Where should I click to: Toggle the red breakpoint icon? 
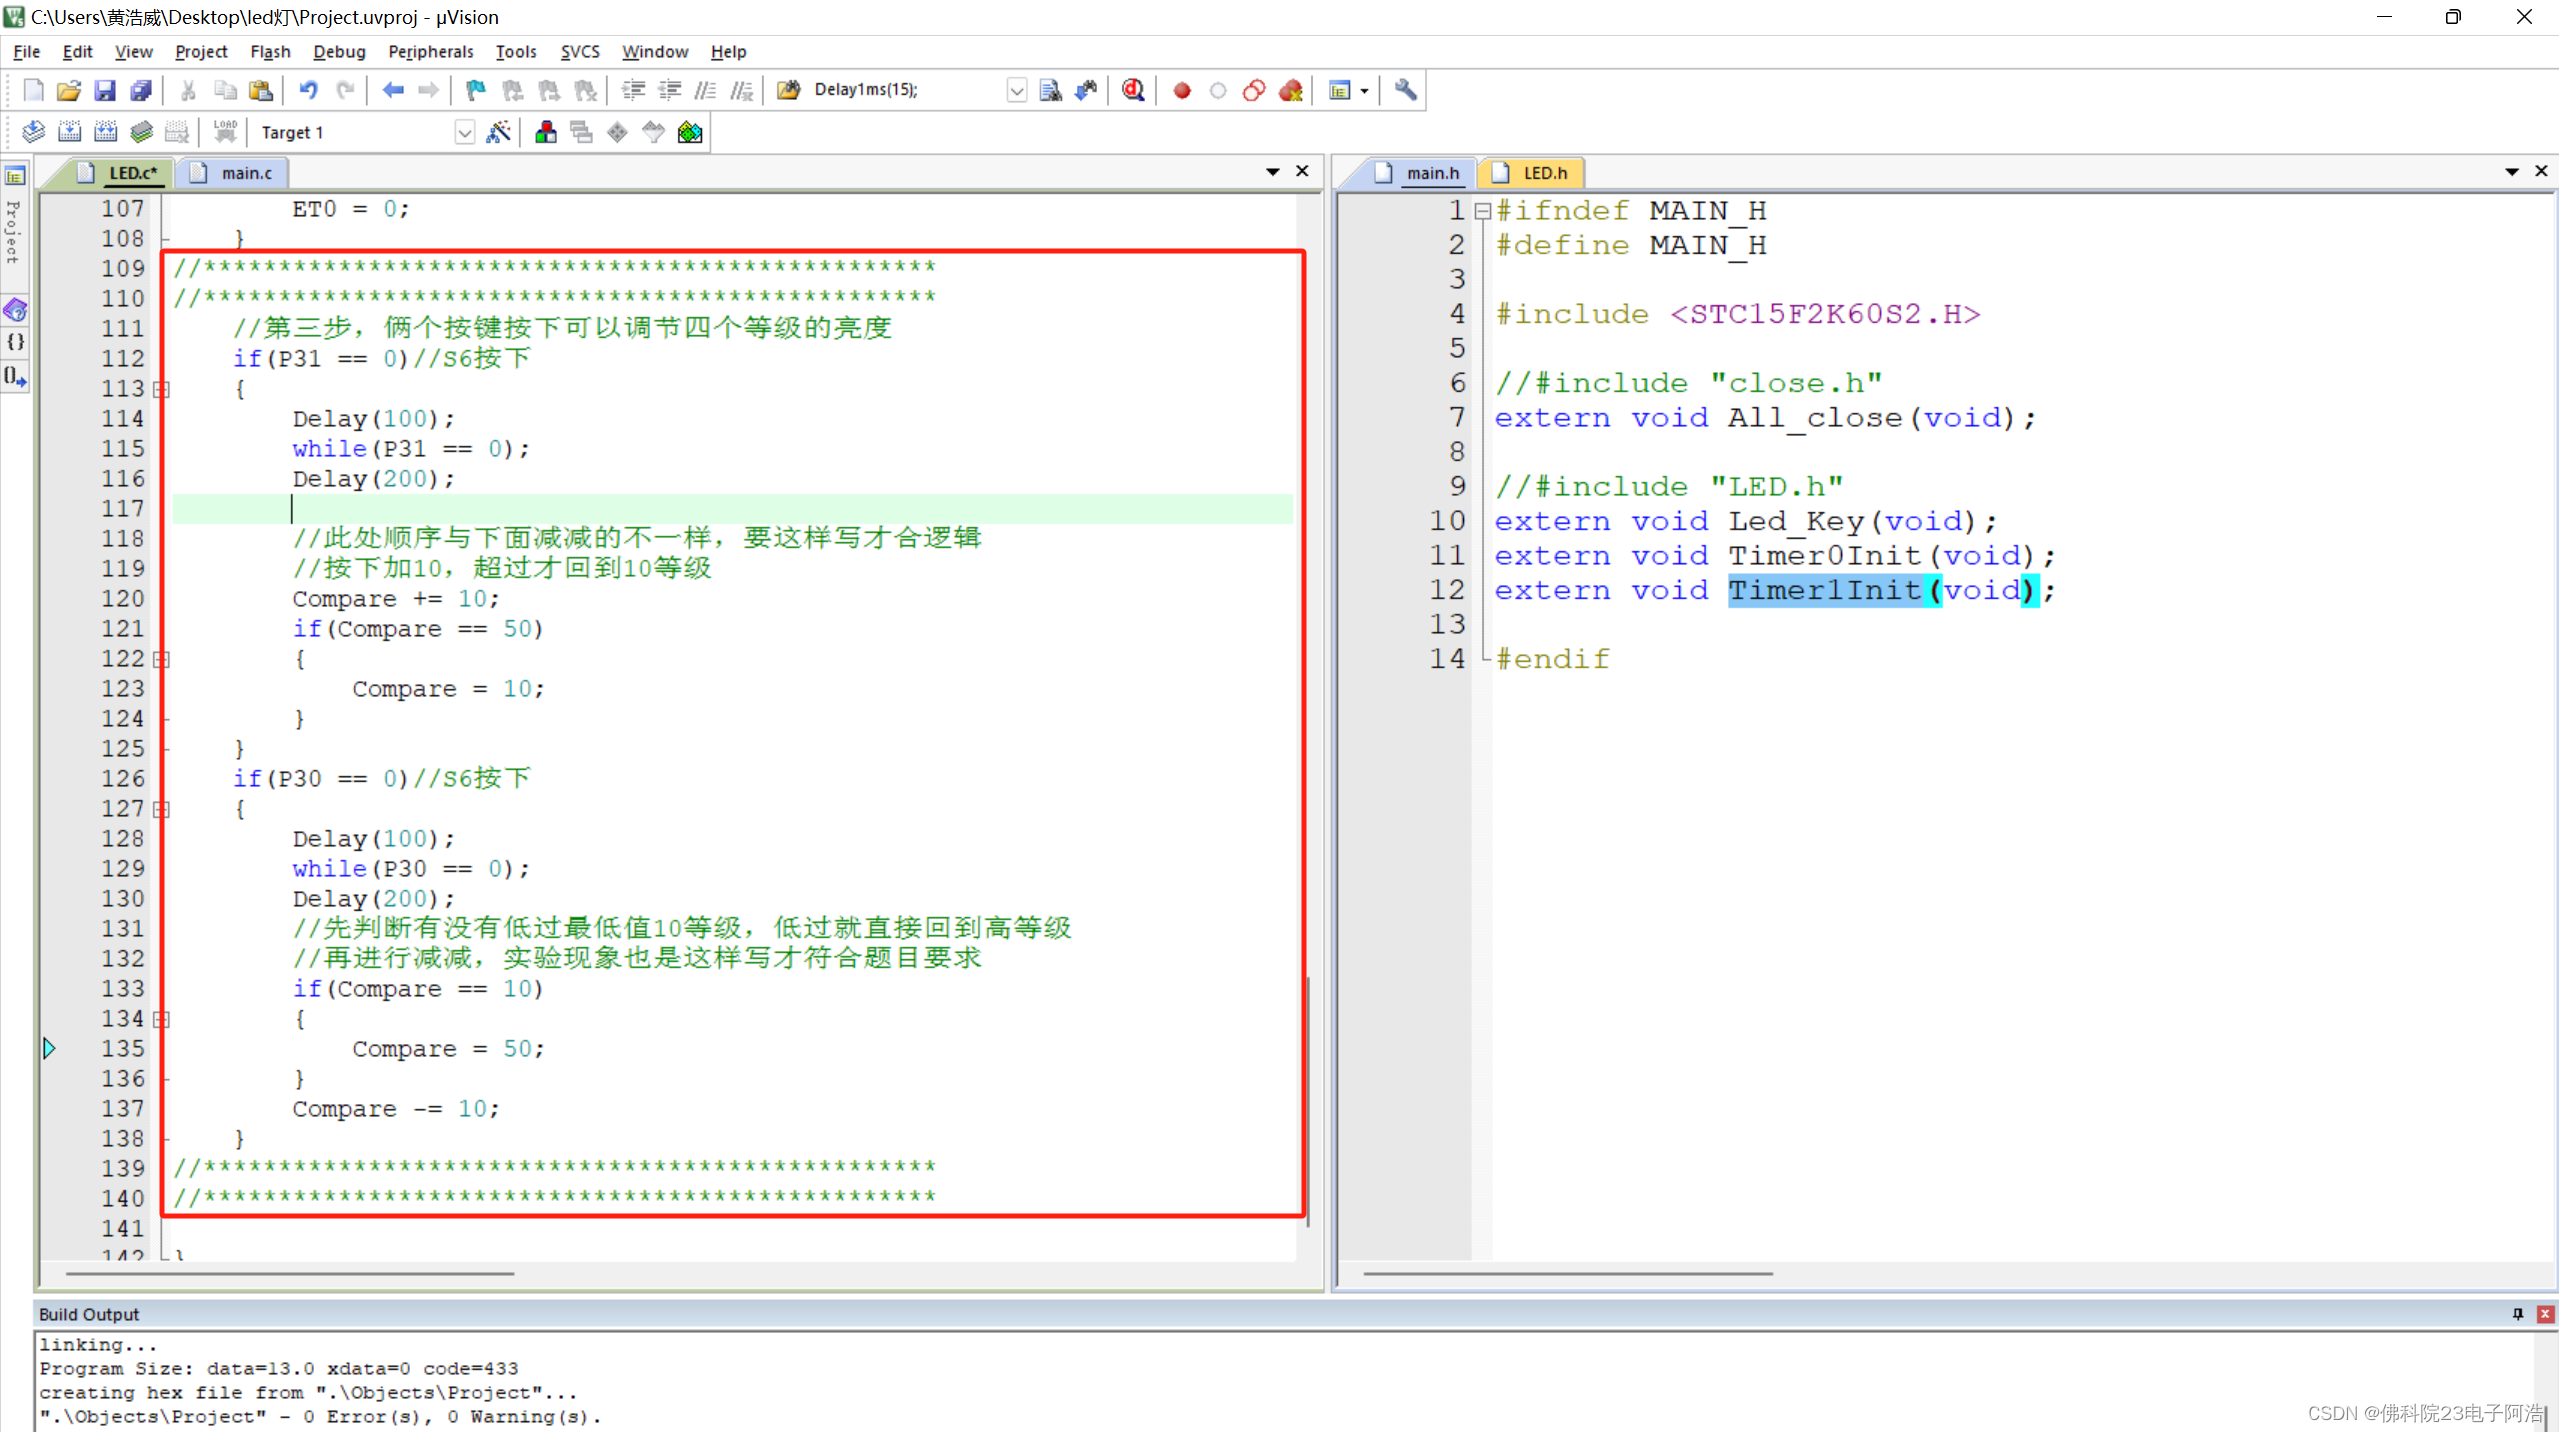pyautogui.click(x=1181, y=91)
